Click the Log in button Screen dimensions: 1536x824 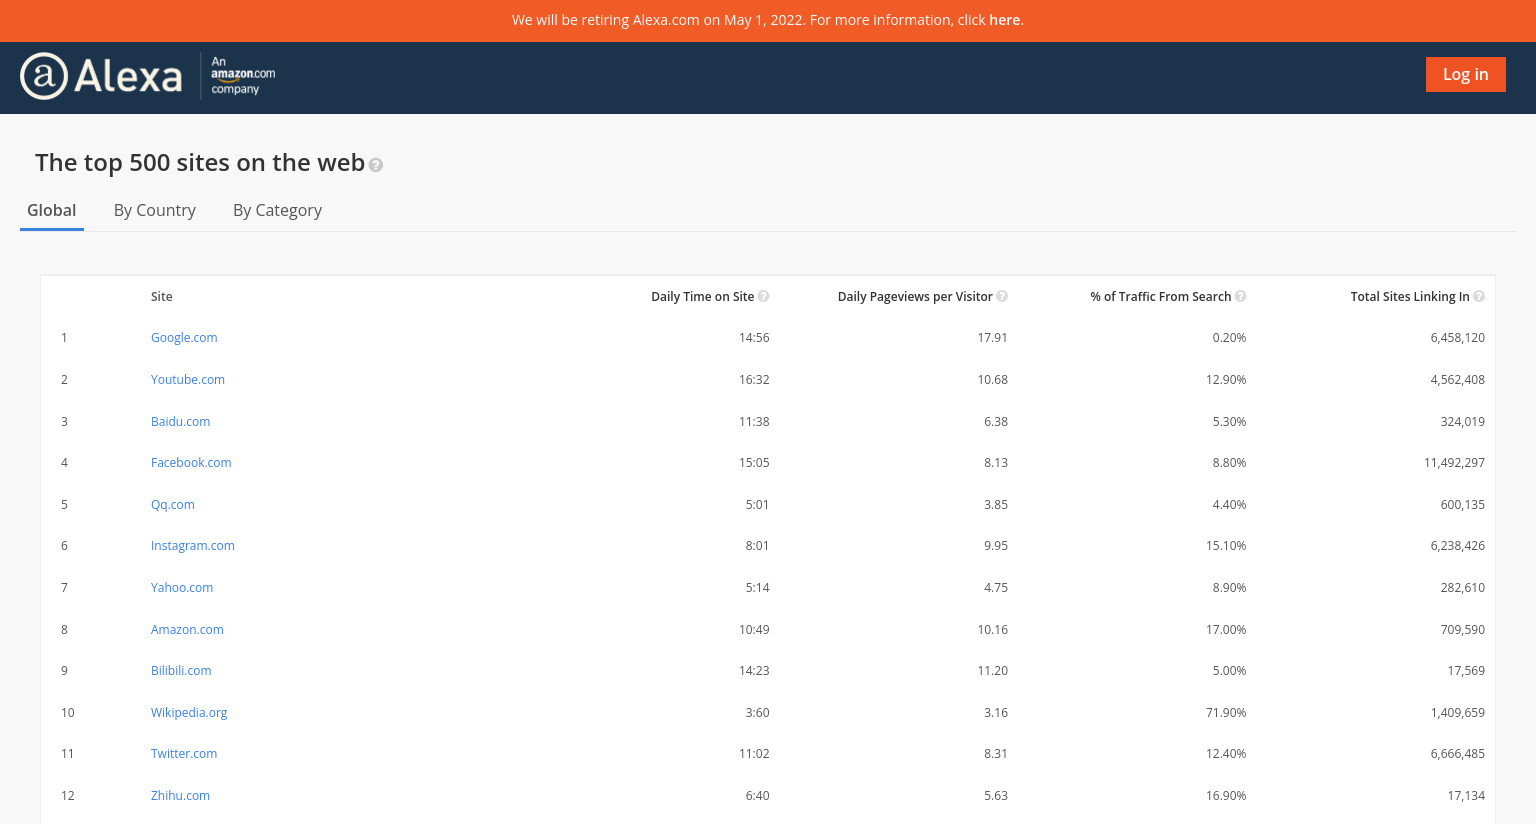tap(1465, 74)
